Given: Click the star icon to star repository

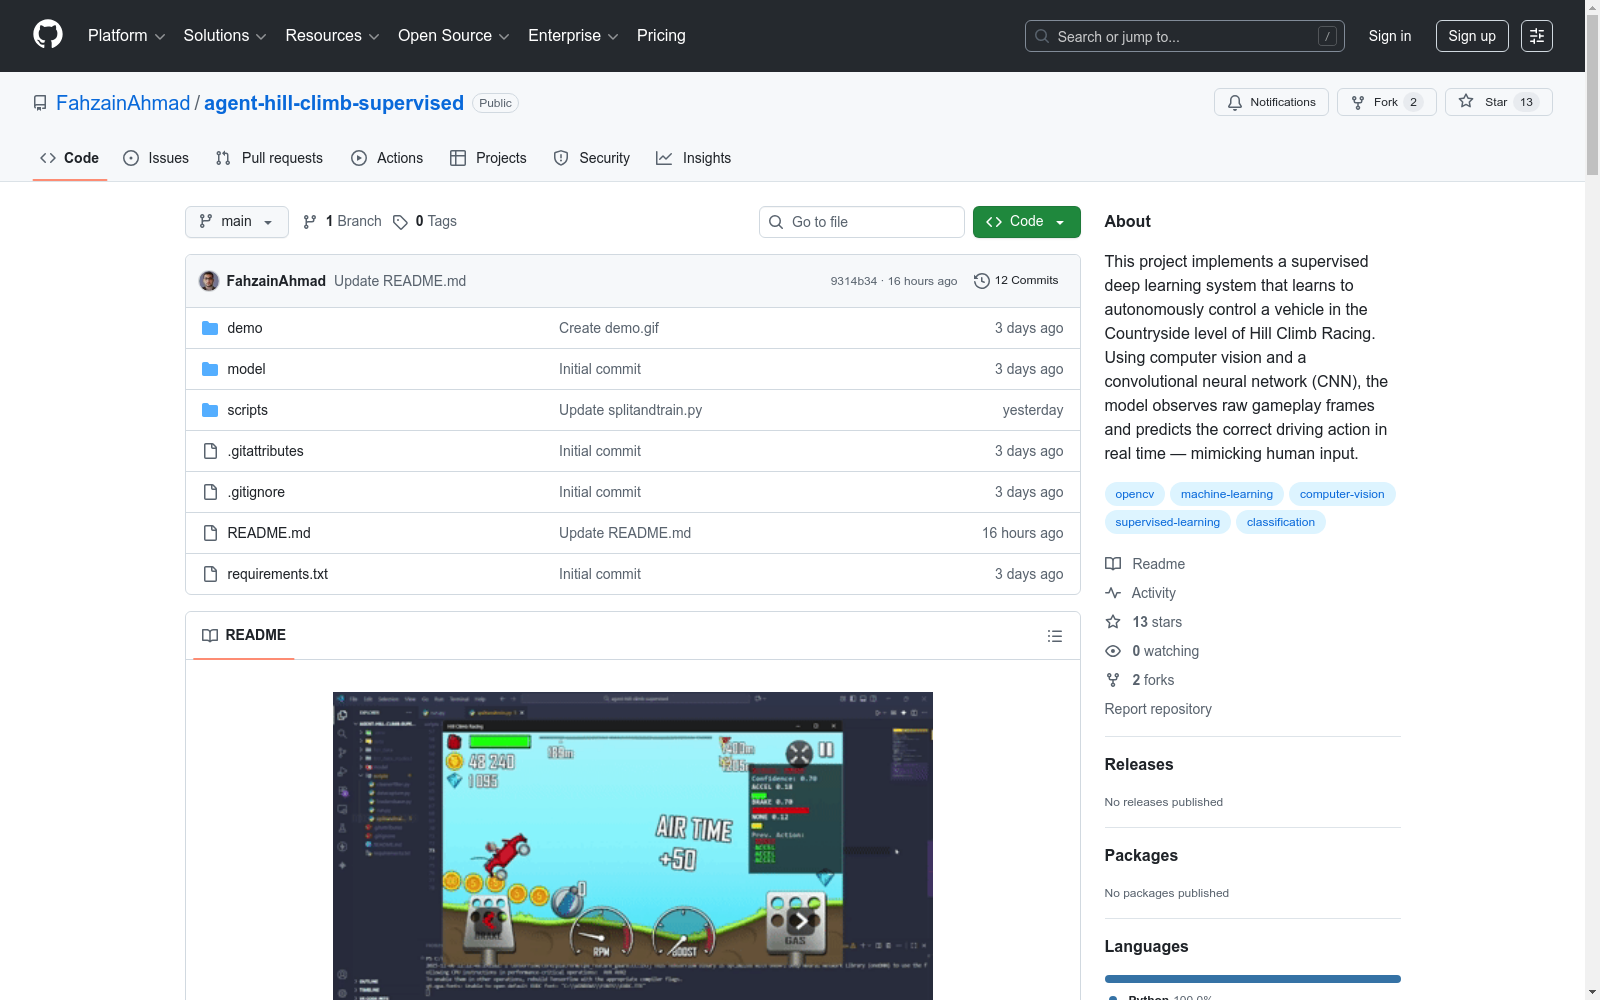Looking at the screenshot, I should pos(1466,101).
